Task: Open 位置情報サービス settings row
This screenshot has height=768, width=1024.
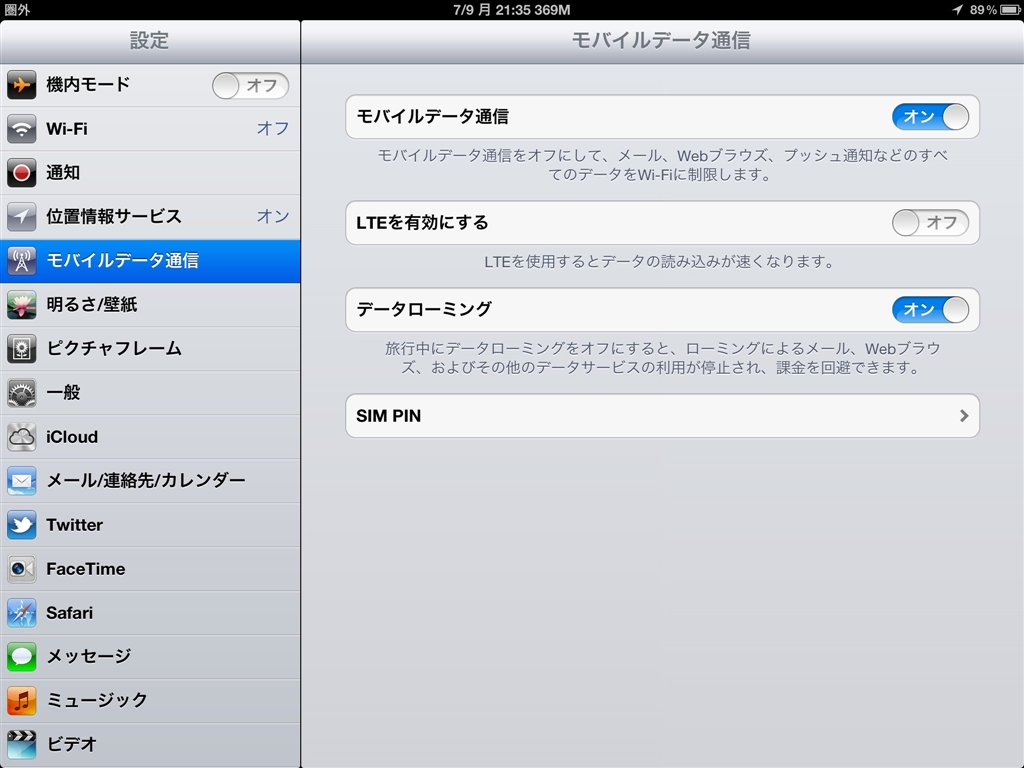Action: [150, 217]
